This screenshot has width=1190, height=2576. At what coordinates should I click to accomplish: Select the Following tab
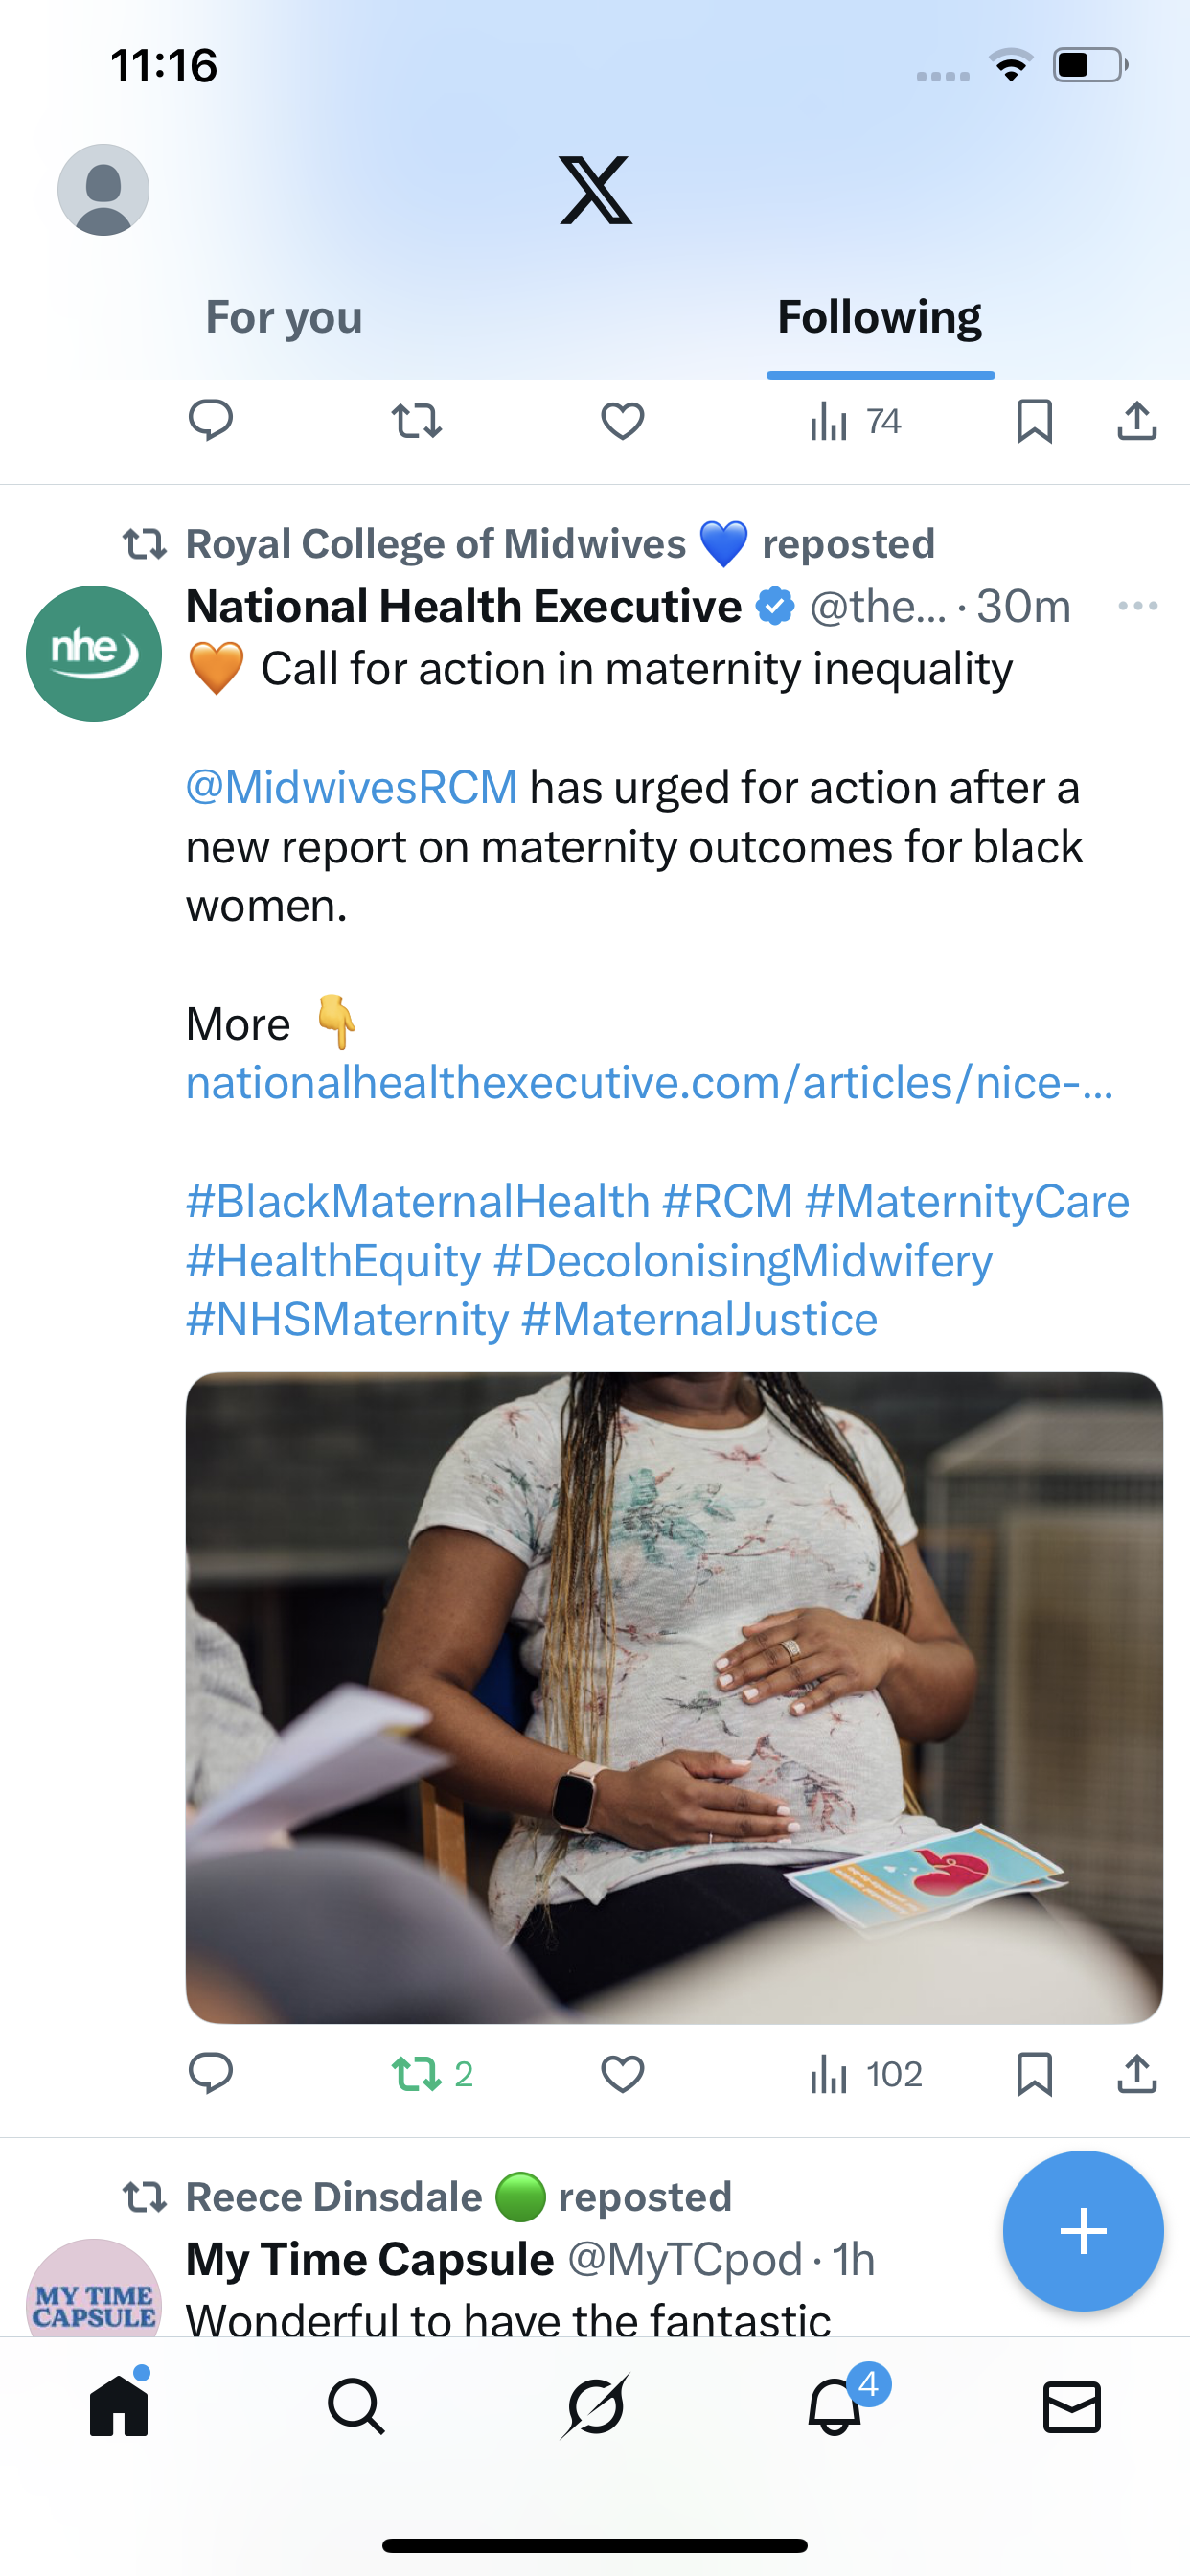click(879, 317)
